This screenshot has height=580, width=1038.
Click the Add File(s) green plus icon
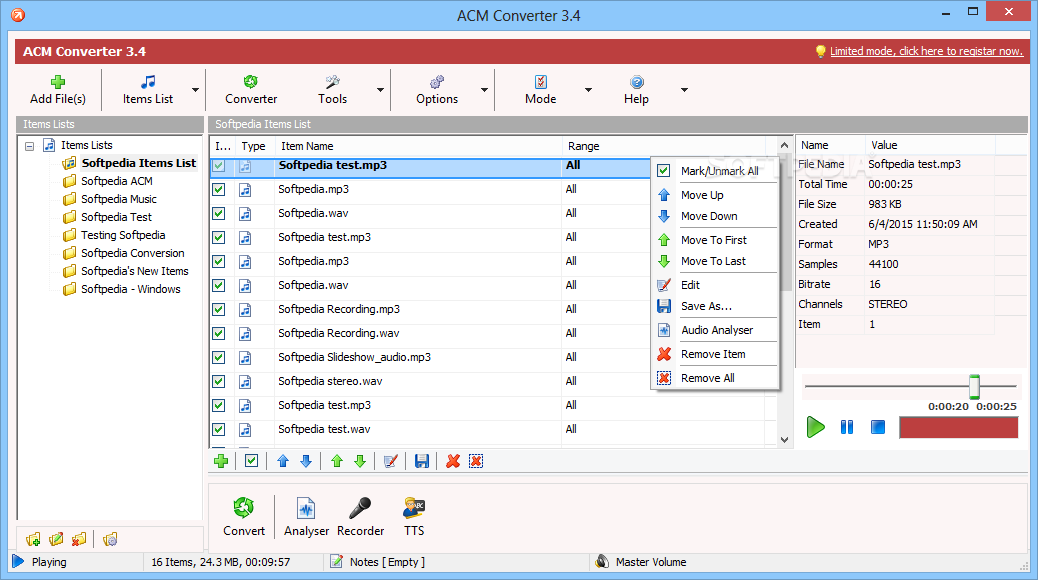[58, 82]
